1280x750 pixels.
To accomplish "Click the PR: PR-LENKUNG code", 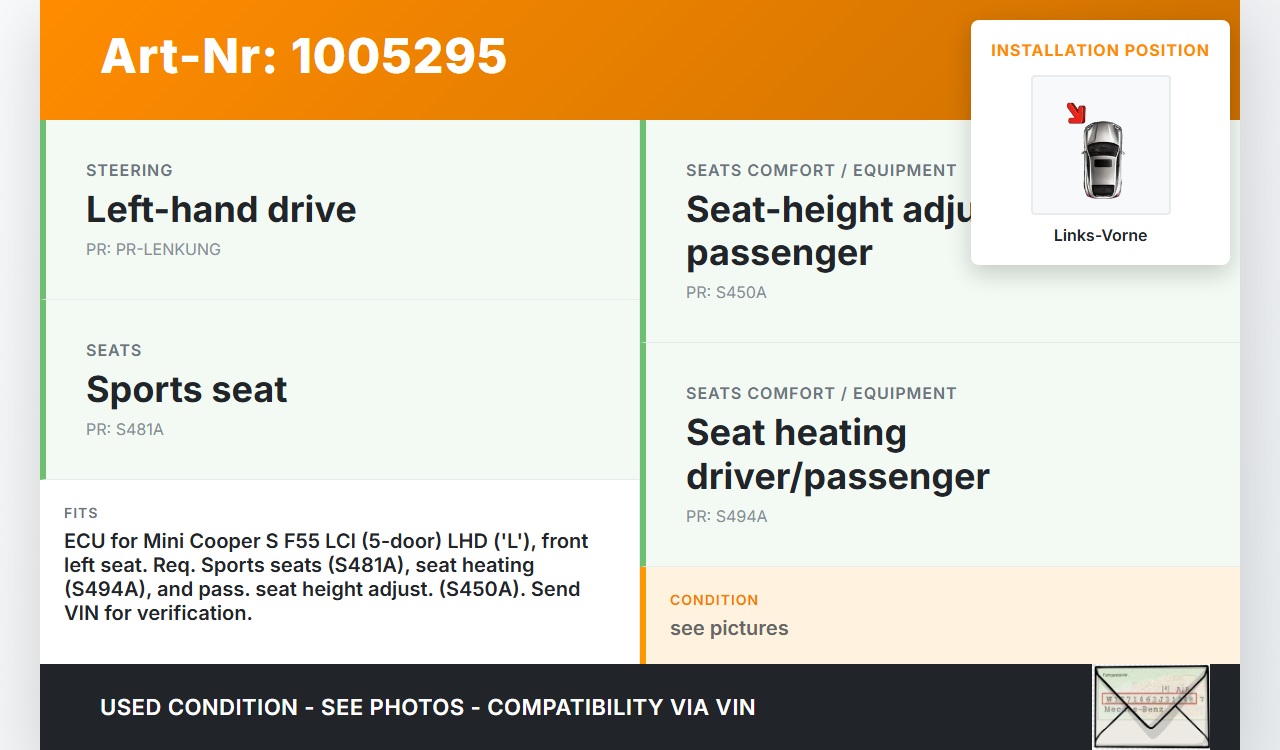I will tap(153, 249).
